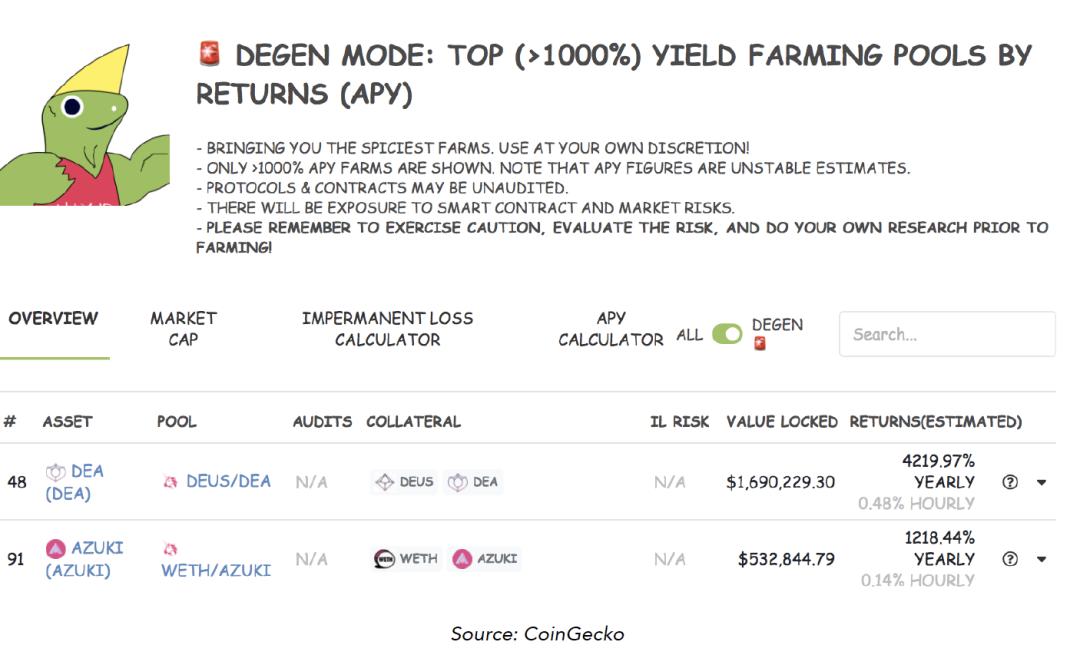This screenshot has width=1080, height=665.
Task: Click the AZUKI token icon in the asset column
Action: 56,549
